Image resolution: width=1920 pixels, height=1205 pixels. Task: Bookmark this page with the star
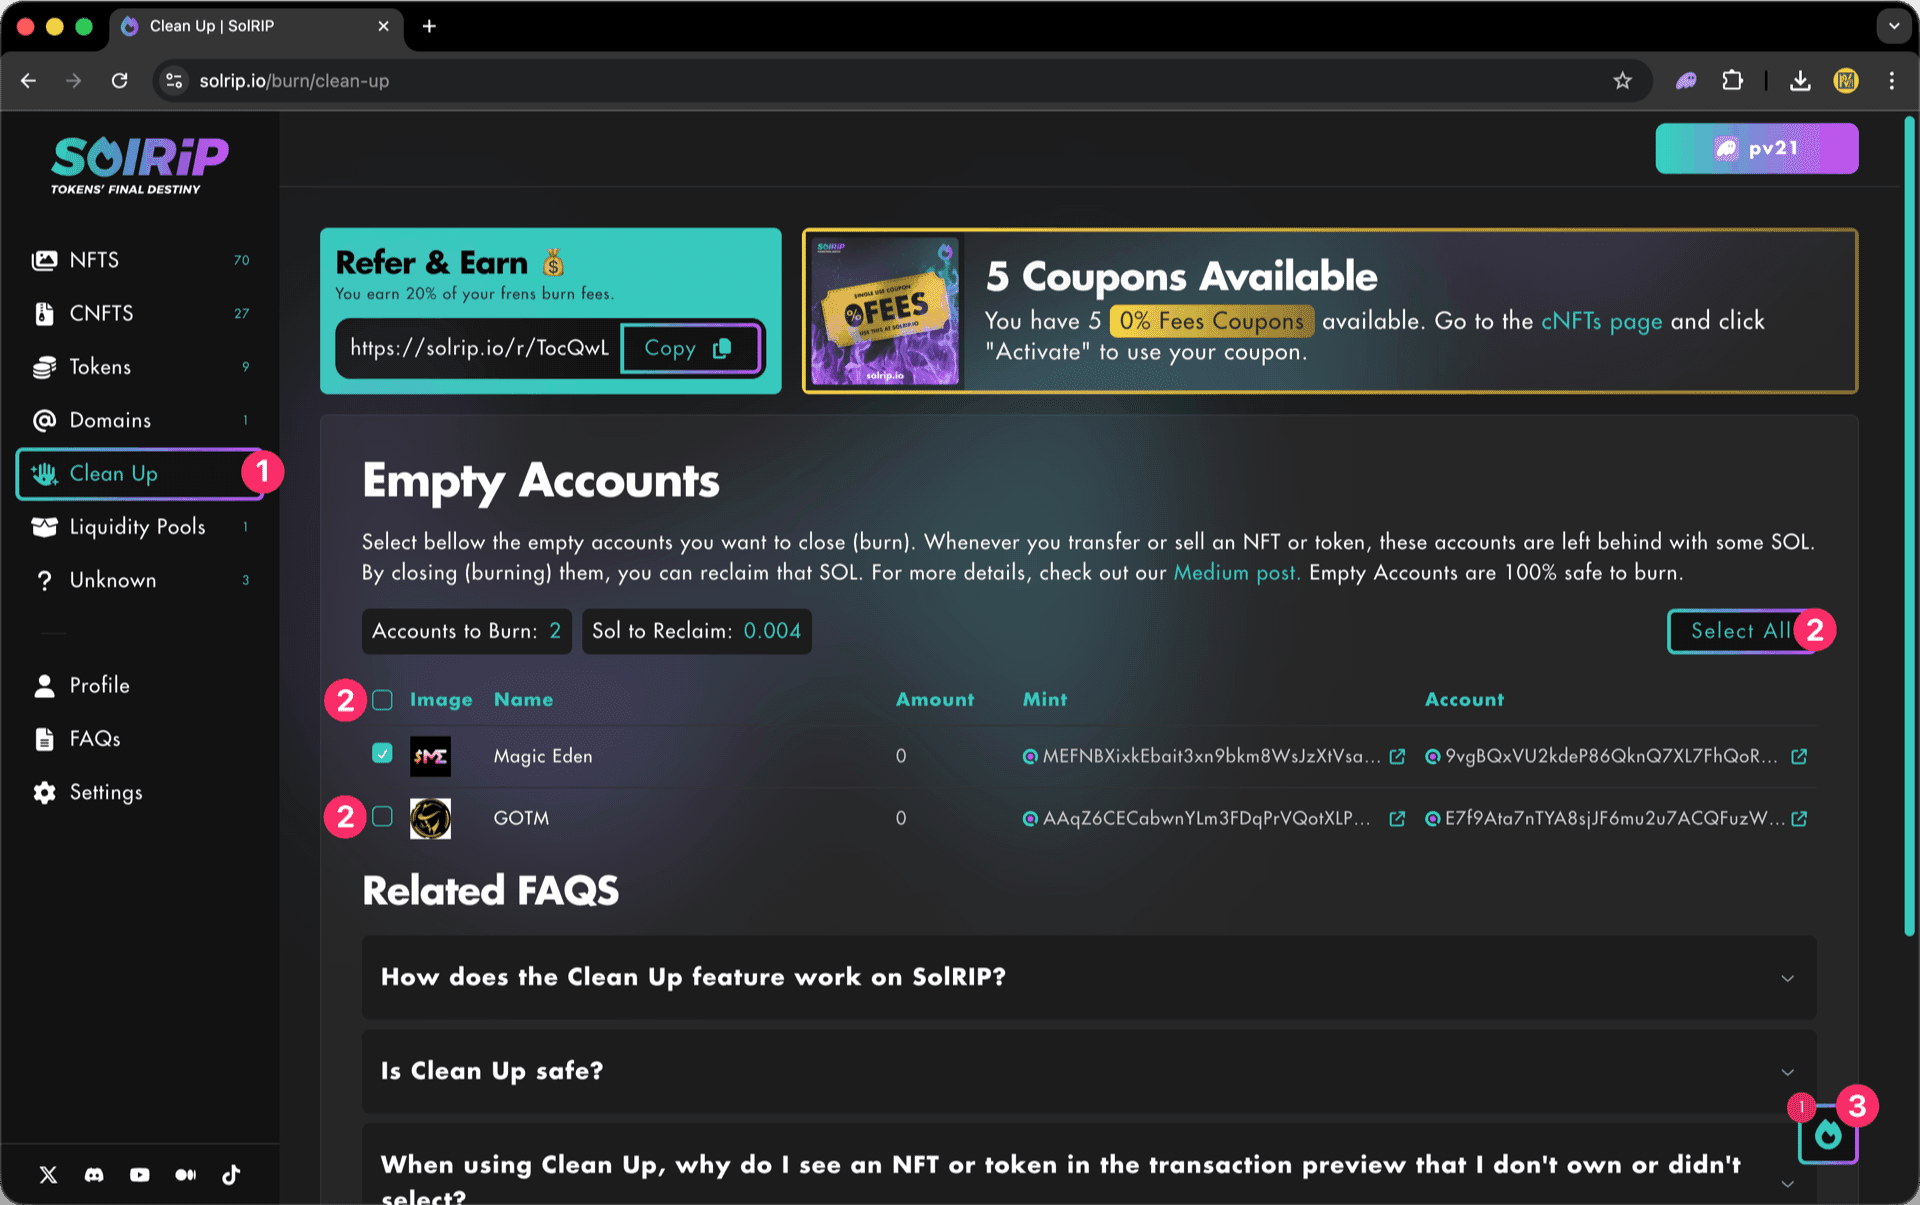click(x=1622, y=81)
